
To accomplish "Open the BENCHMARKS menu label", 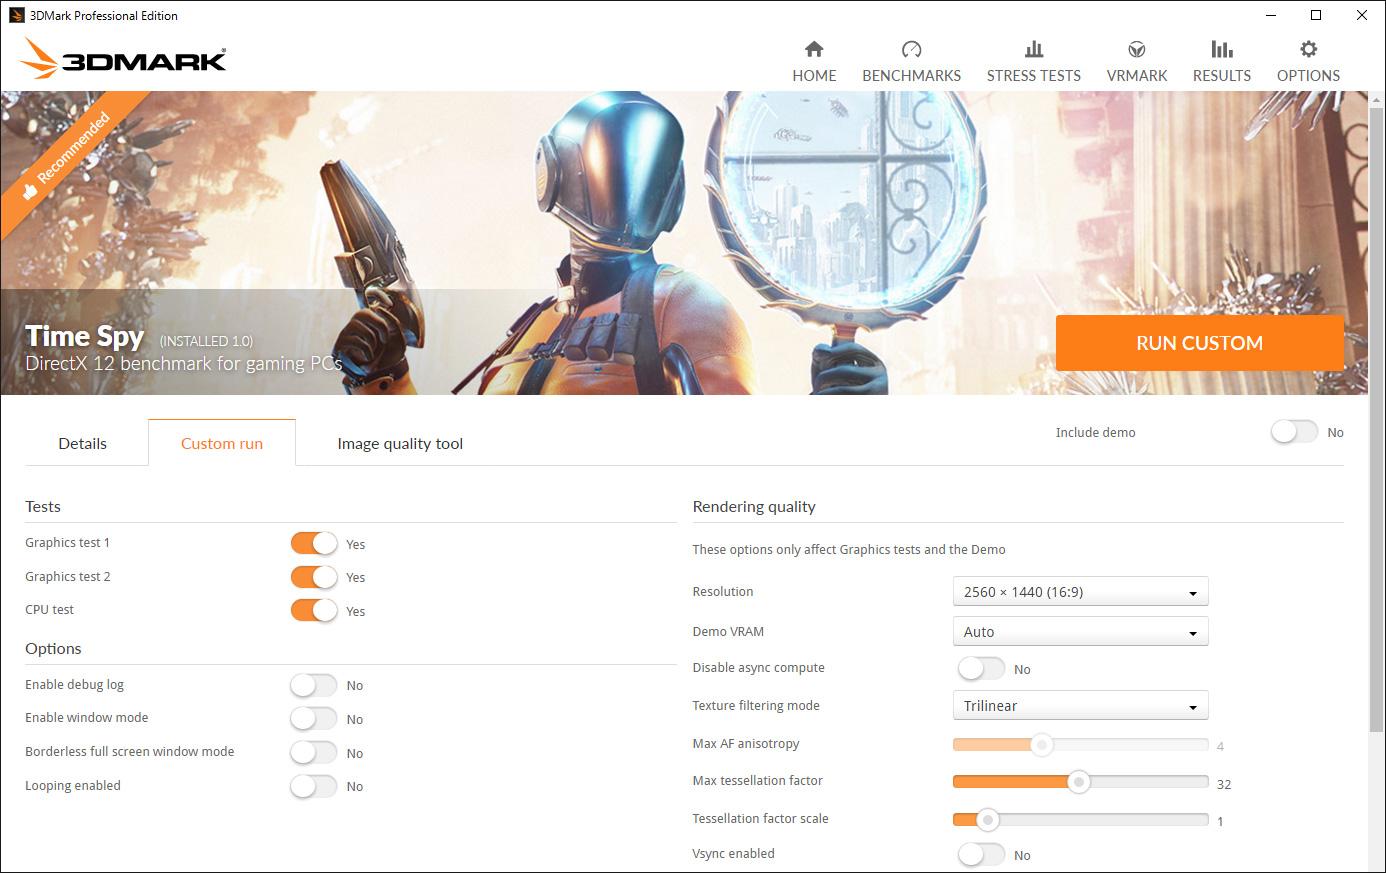I will (x=911, y=76).
